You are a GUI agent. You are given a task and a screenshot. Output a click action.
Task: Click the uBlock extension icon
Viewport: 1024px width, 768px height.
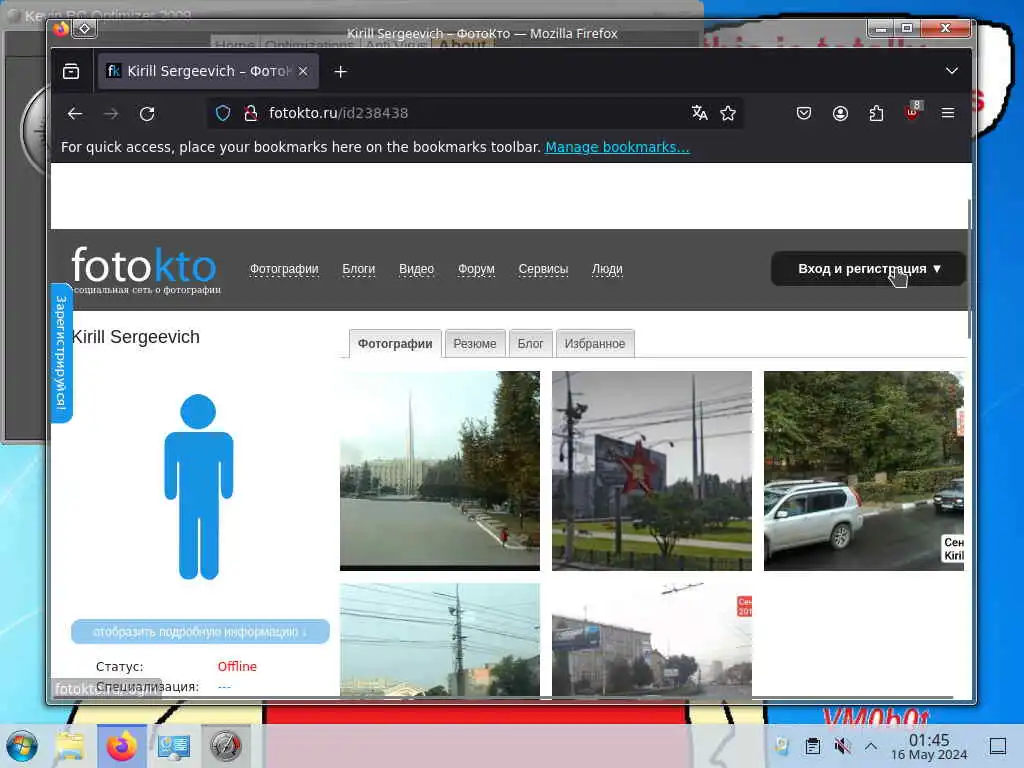click(x=913, y=112)
